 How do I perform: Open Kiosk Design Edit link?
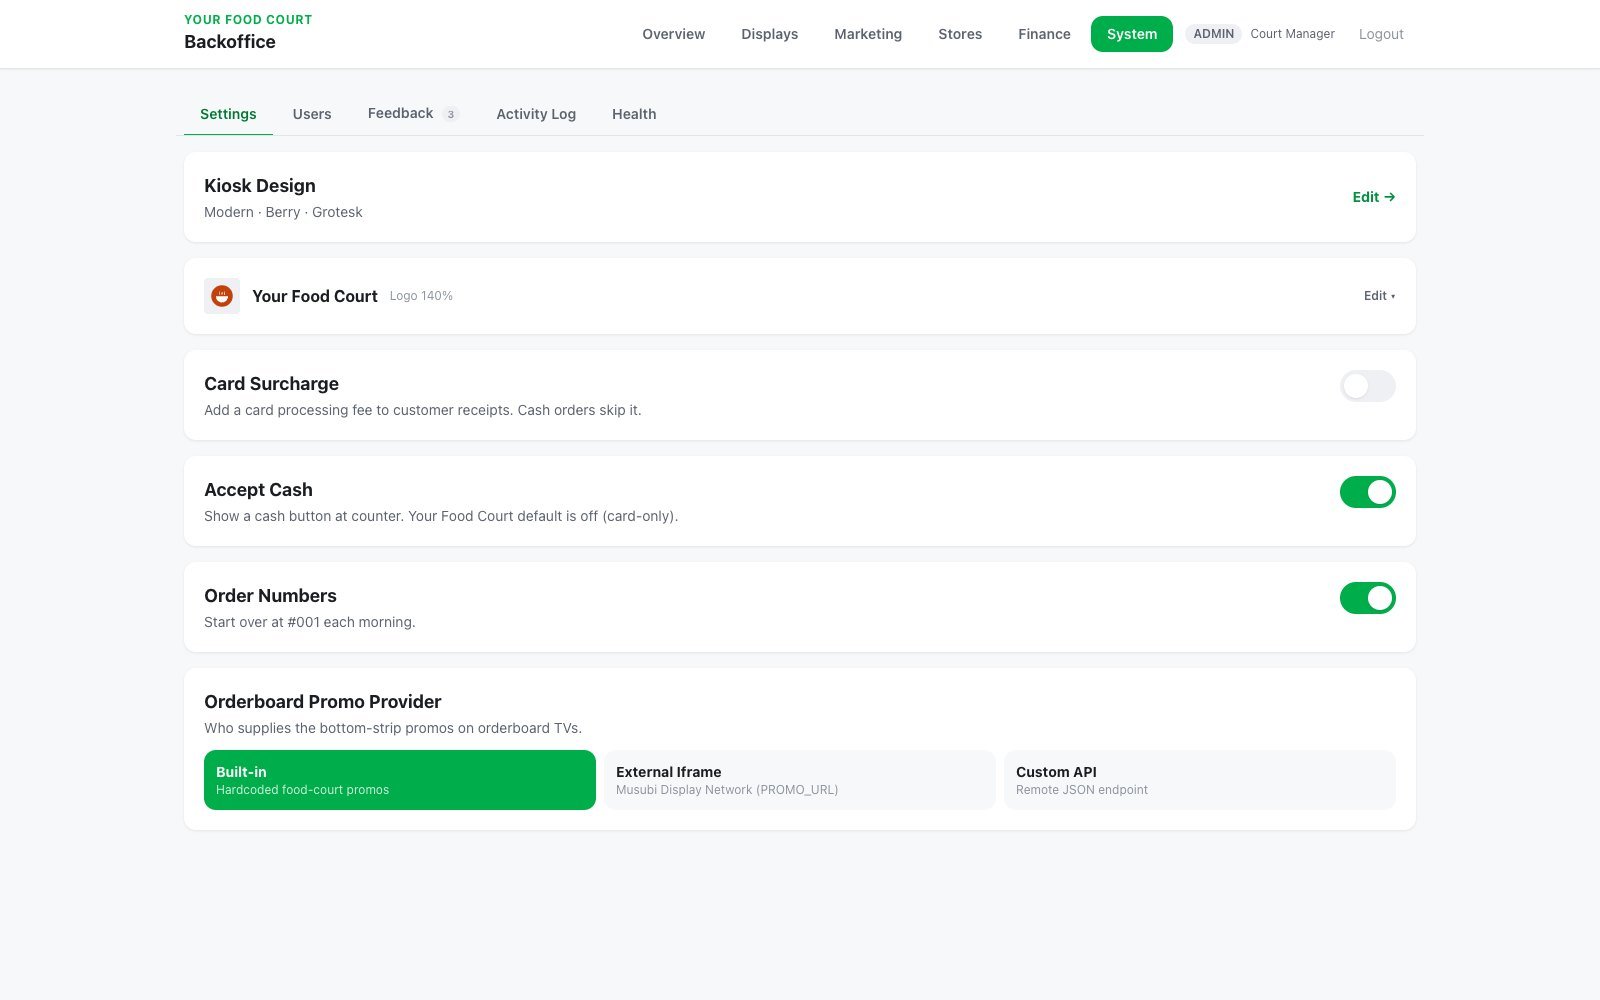1373,197
